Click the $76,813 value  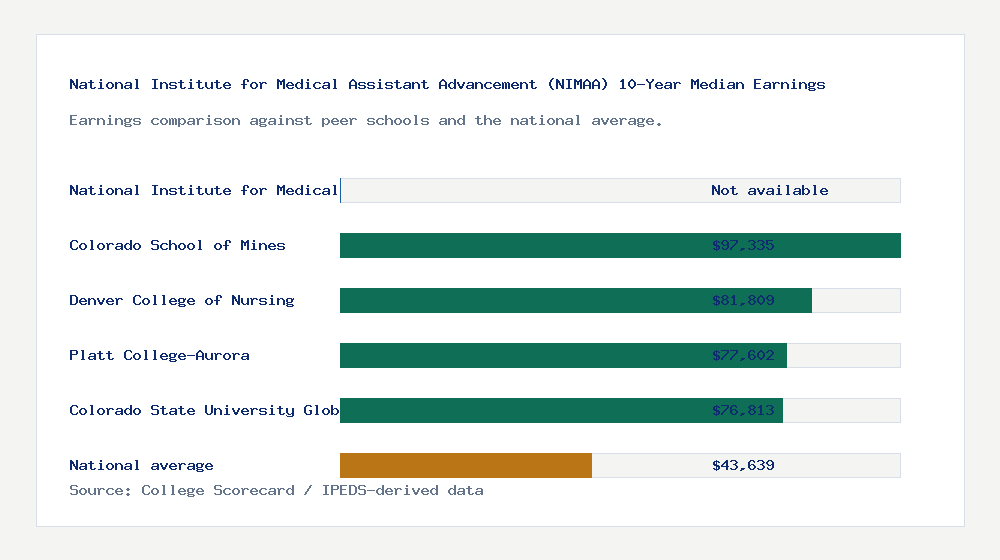click(x=743, y=410)
